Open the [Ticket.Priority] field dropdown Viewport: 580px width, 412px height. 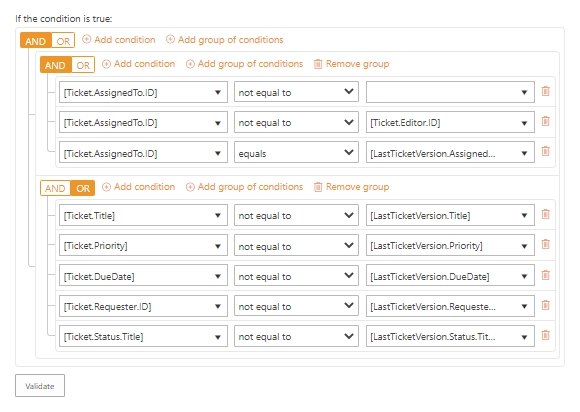143,245
